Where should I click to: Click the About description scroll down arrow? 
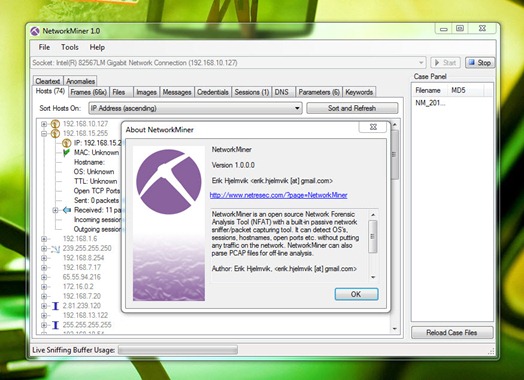(373, 277)
